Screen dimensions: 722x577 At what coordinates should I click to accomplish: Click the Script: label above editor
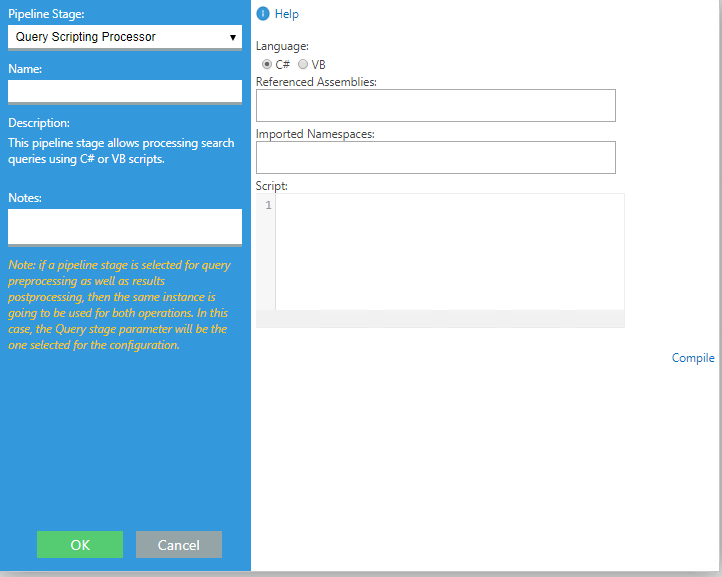tap(272, 186)
